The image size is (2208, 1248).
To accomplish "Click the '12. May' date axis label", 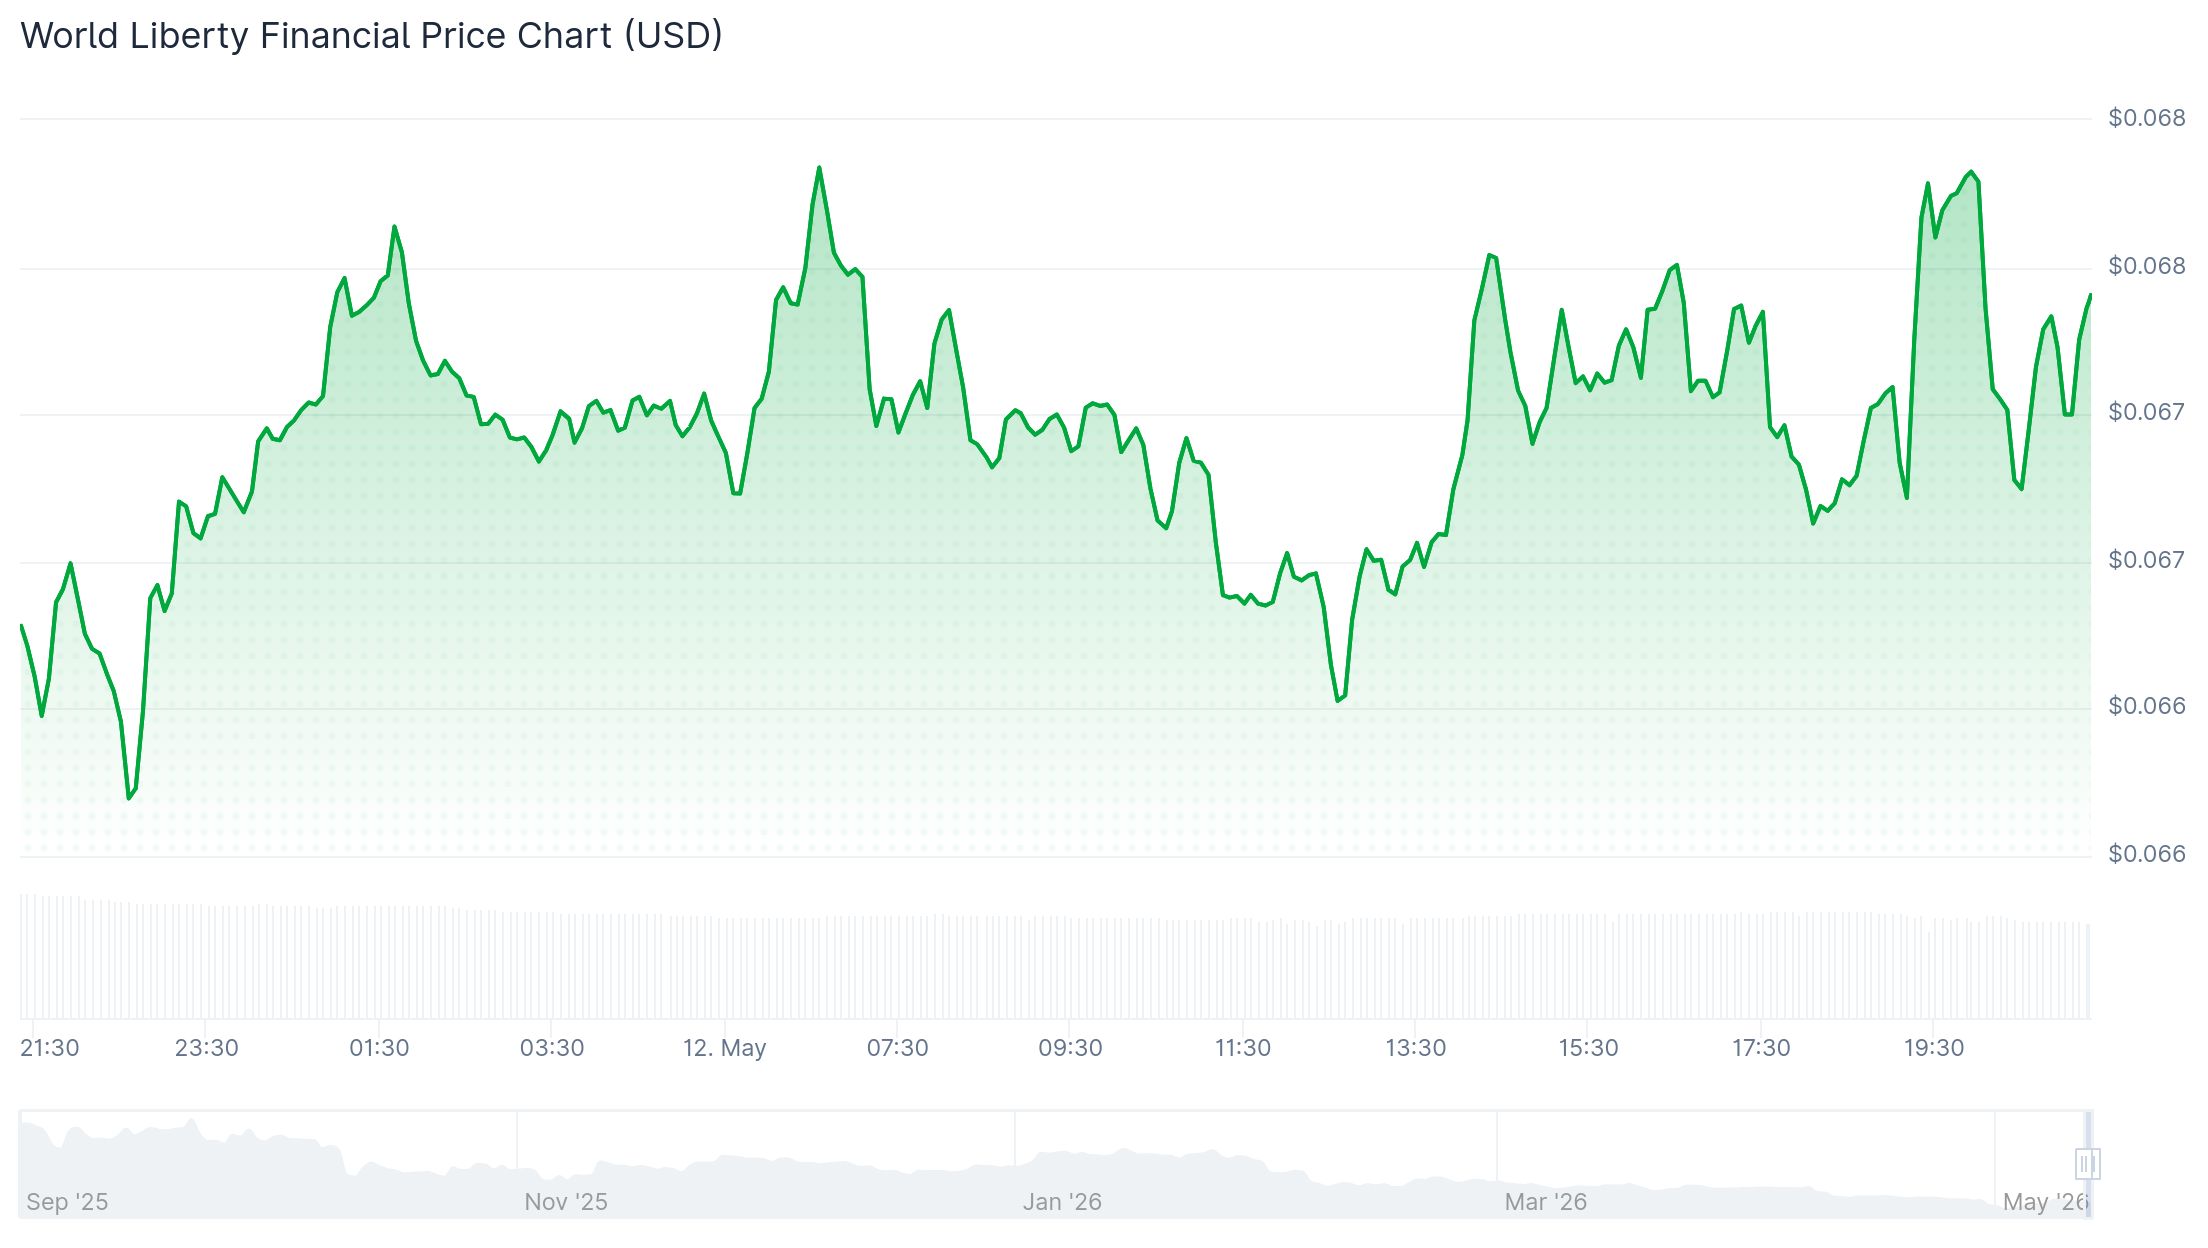I will coord(724,1048).
